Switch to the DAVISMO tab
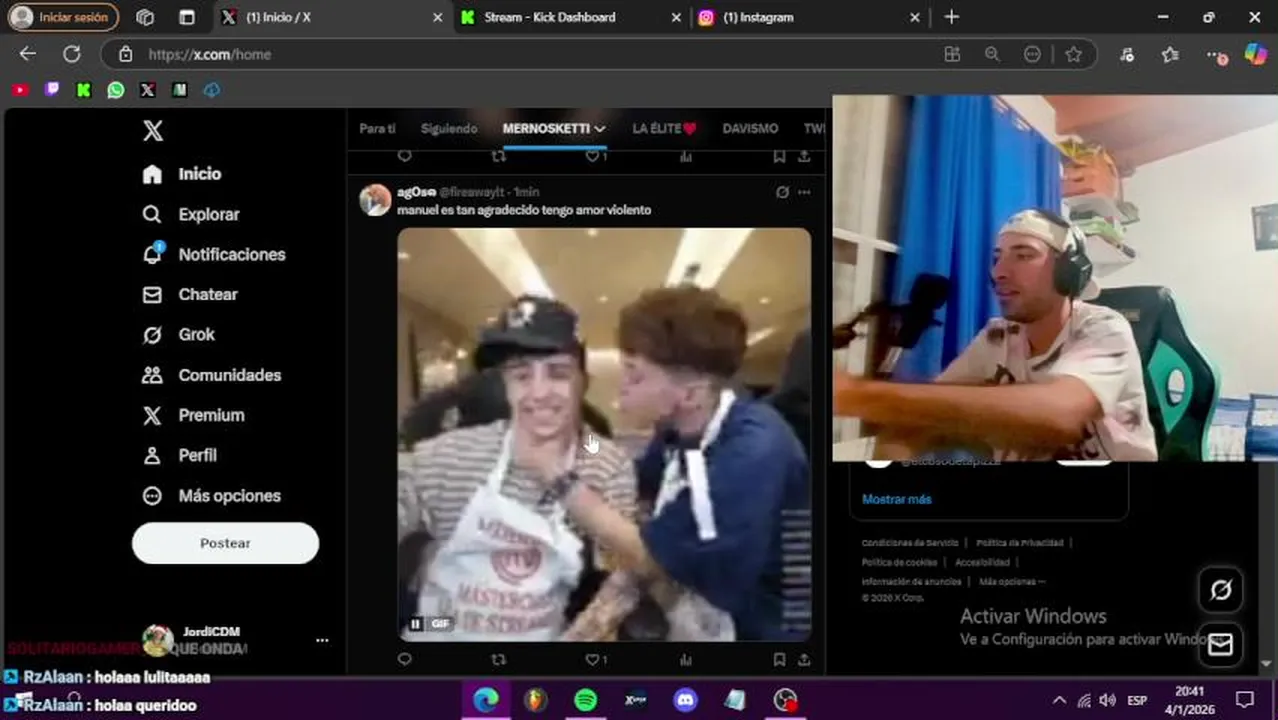The image size is (1278, 720). 750,129
